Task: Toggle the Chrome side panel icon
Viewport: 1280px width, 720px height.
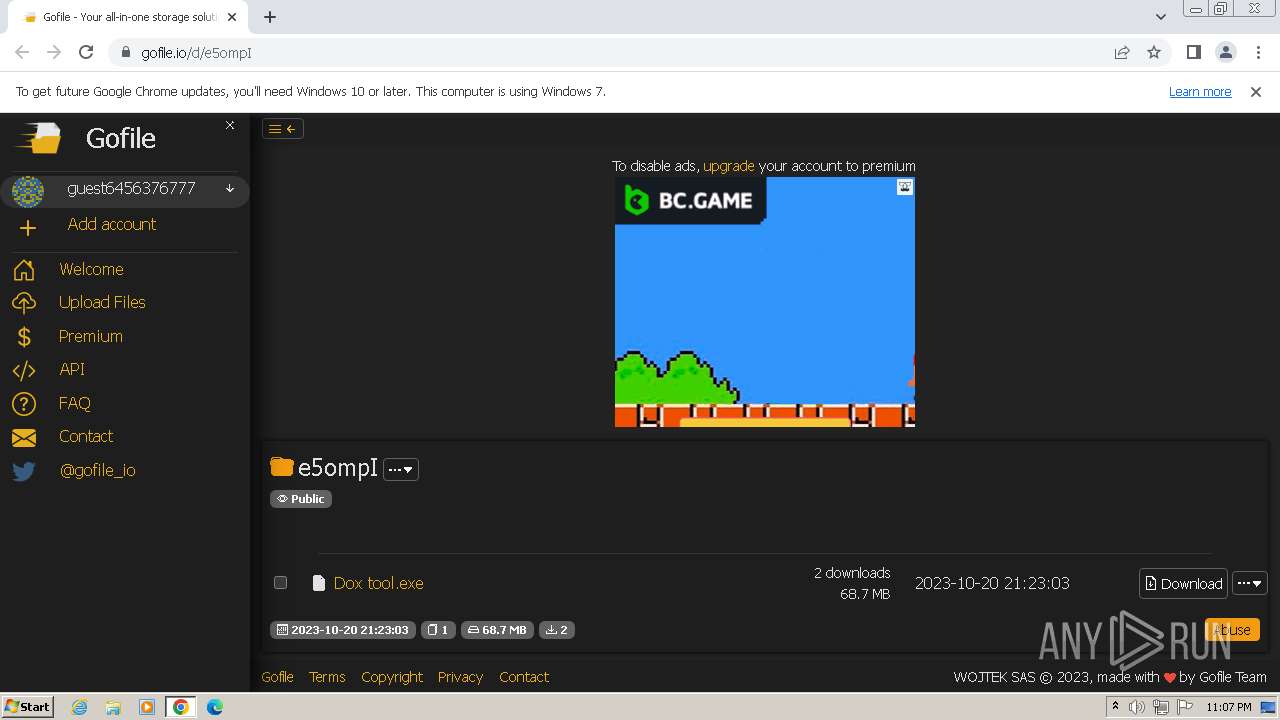Action: tap(1193, 52)
